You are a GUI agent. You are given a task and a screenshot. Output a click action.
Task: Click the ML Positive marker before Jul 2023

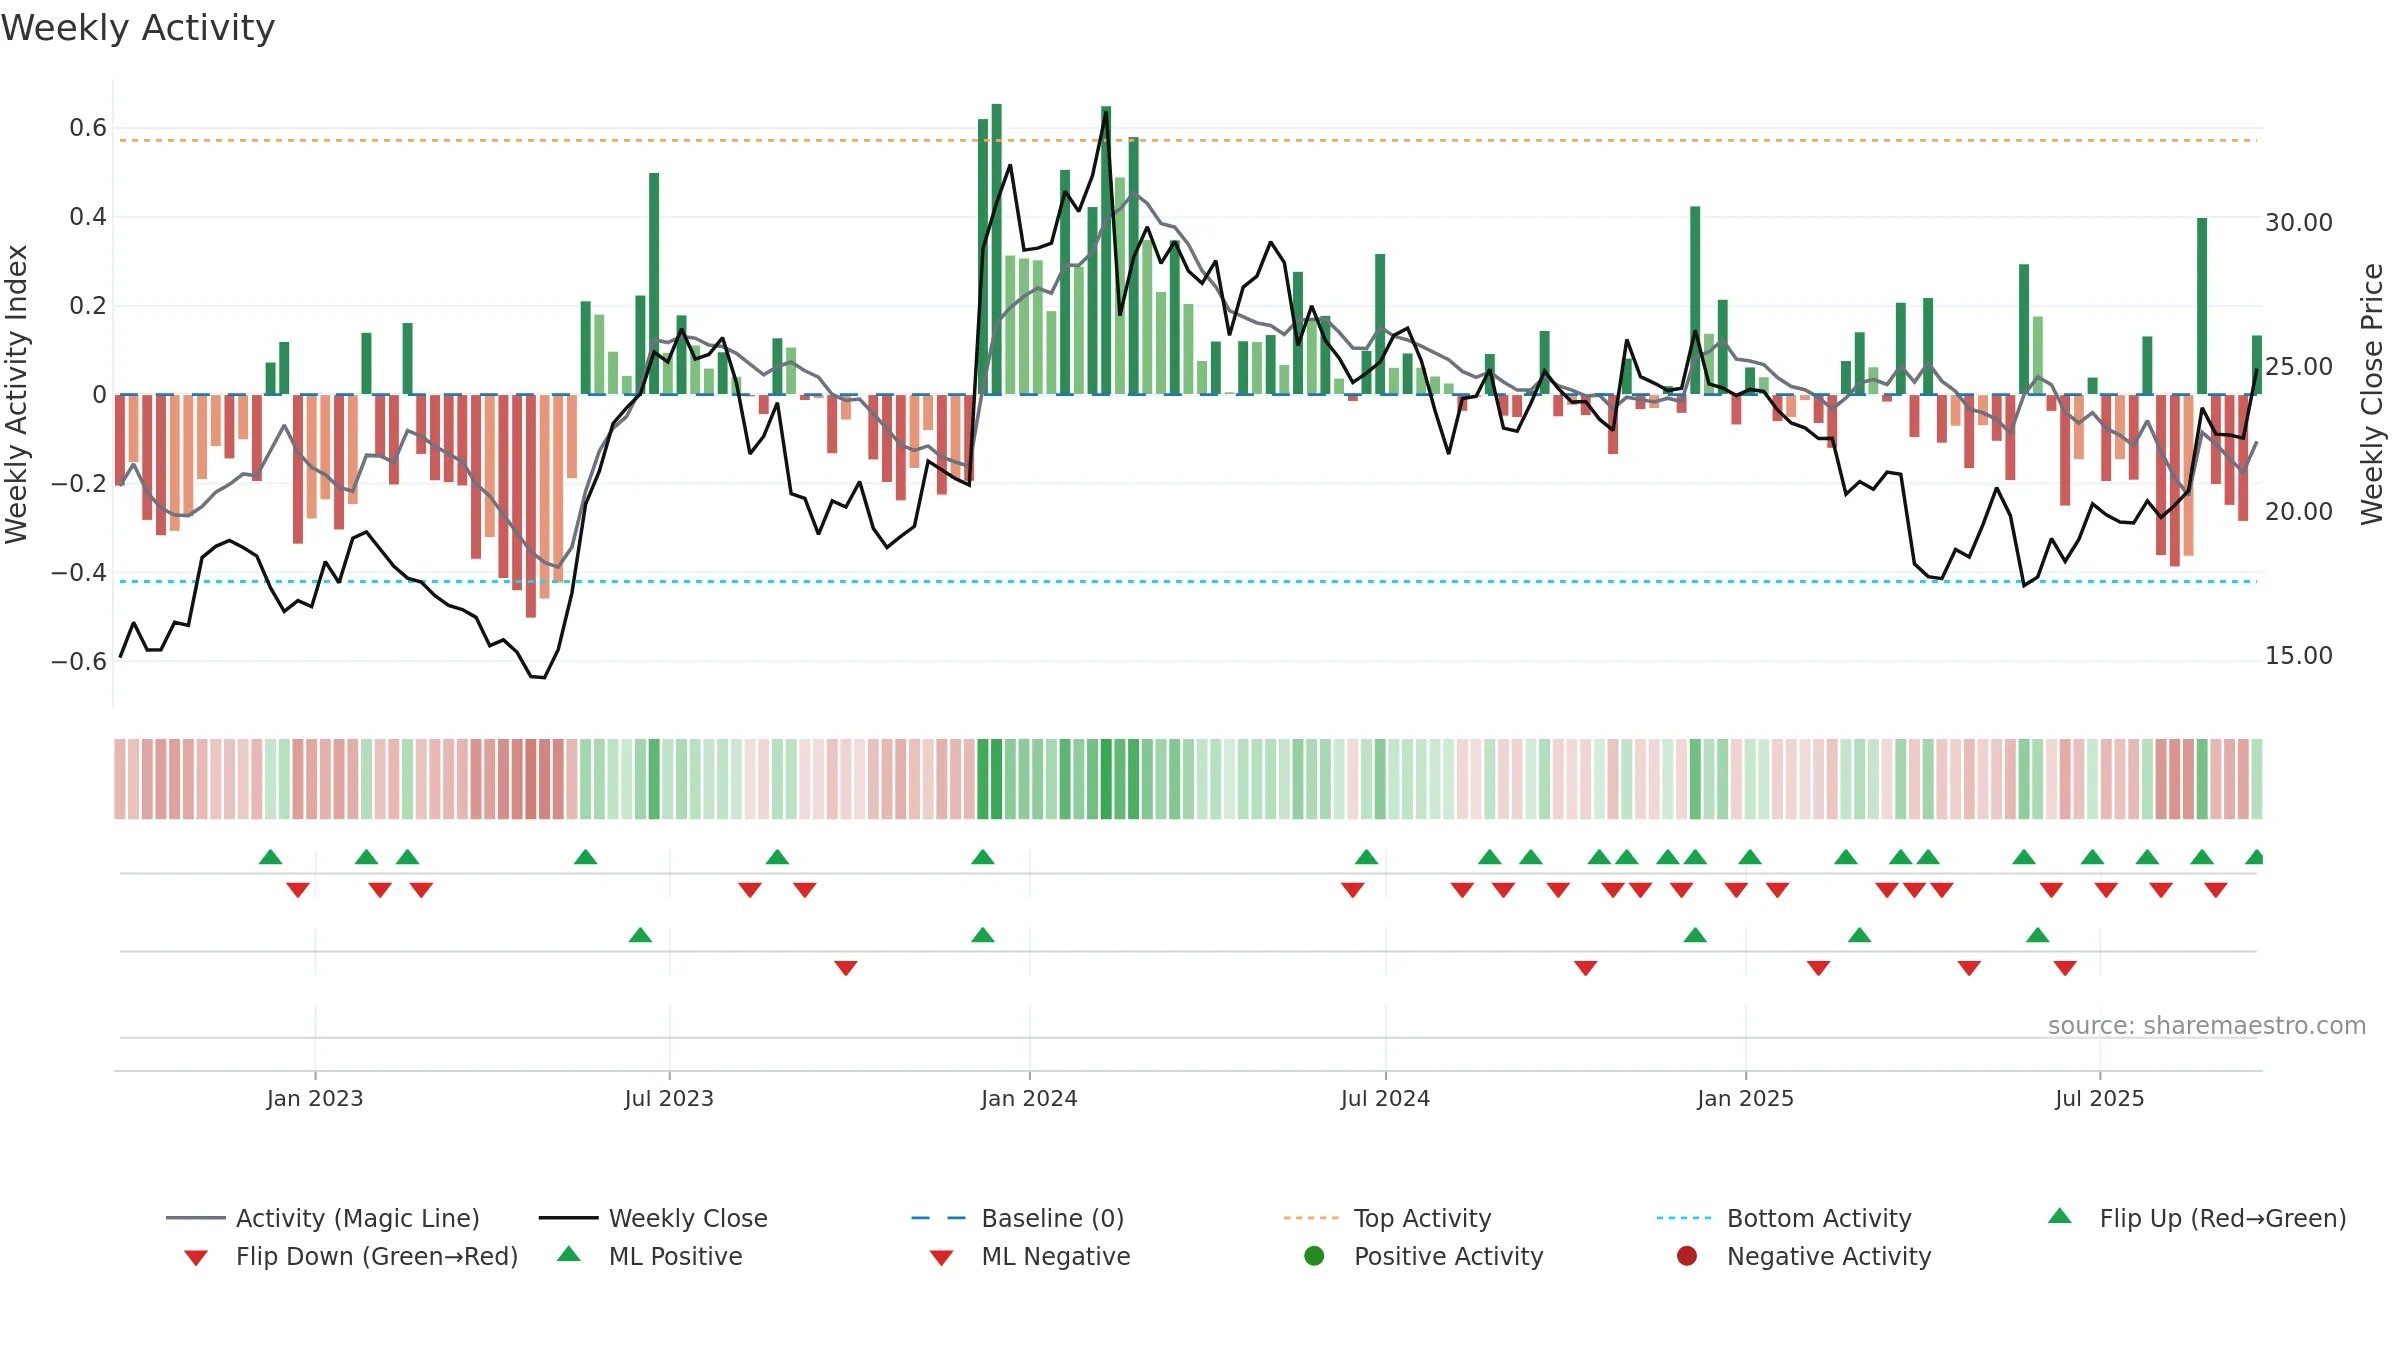[x=640, y=935]
